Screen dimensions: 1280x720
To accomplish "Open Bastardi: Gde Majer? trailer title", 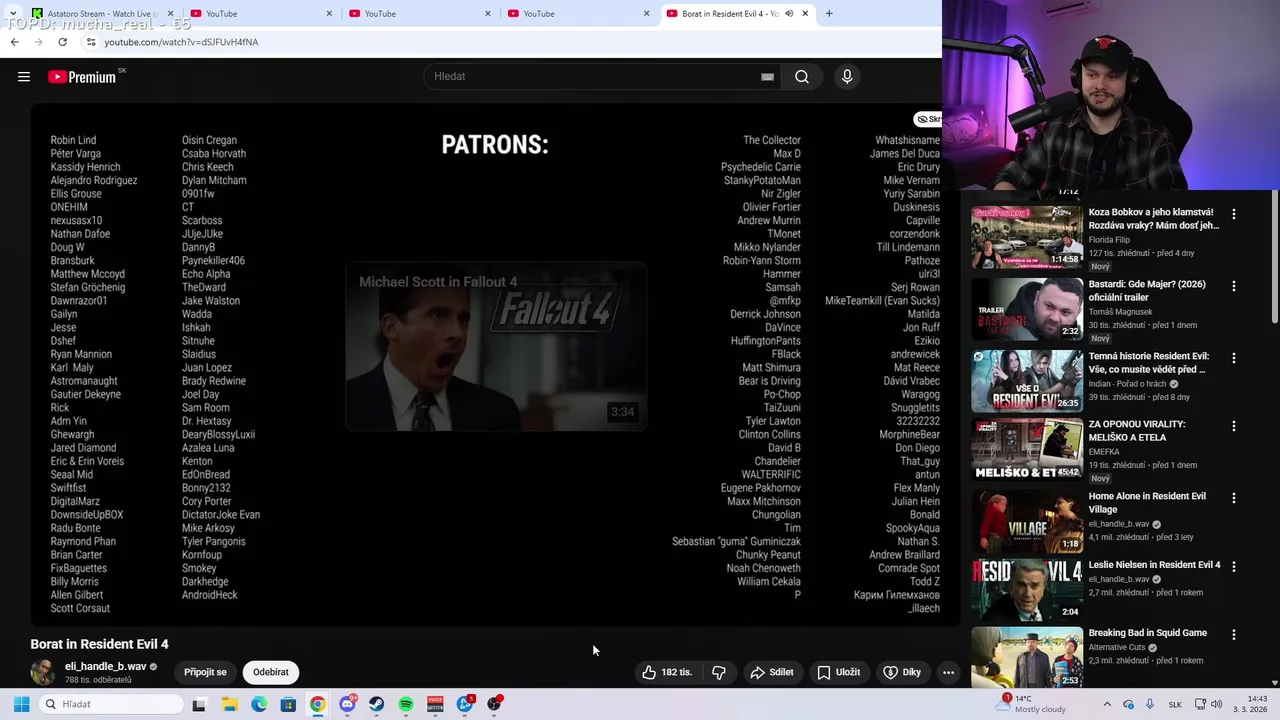I will pyautogui.click(x=1146, y=291).
